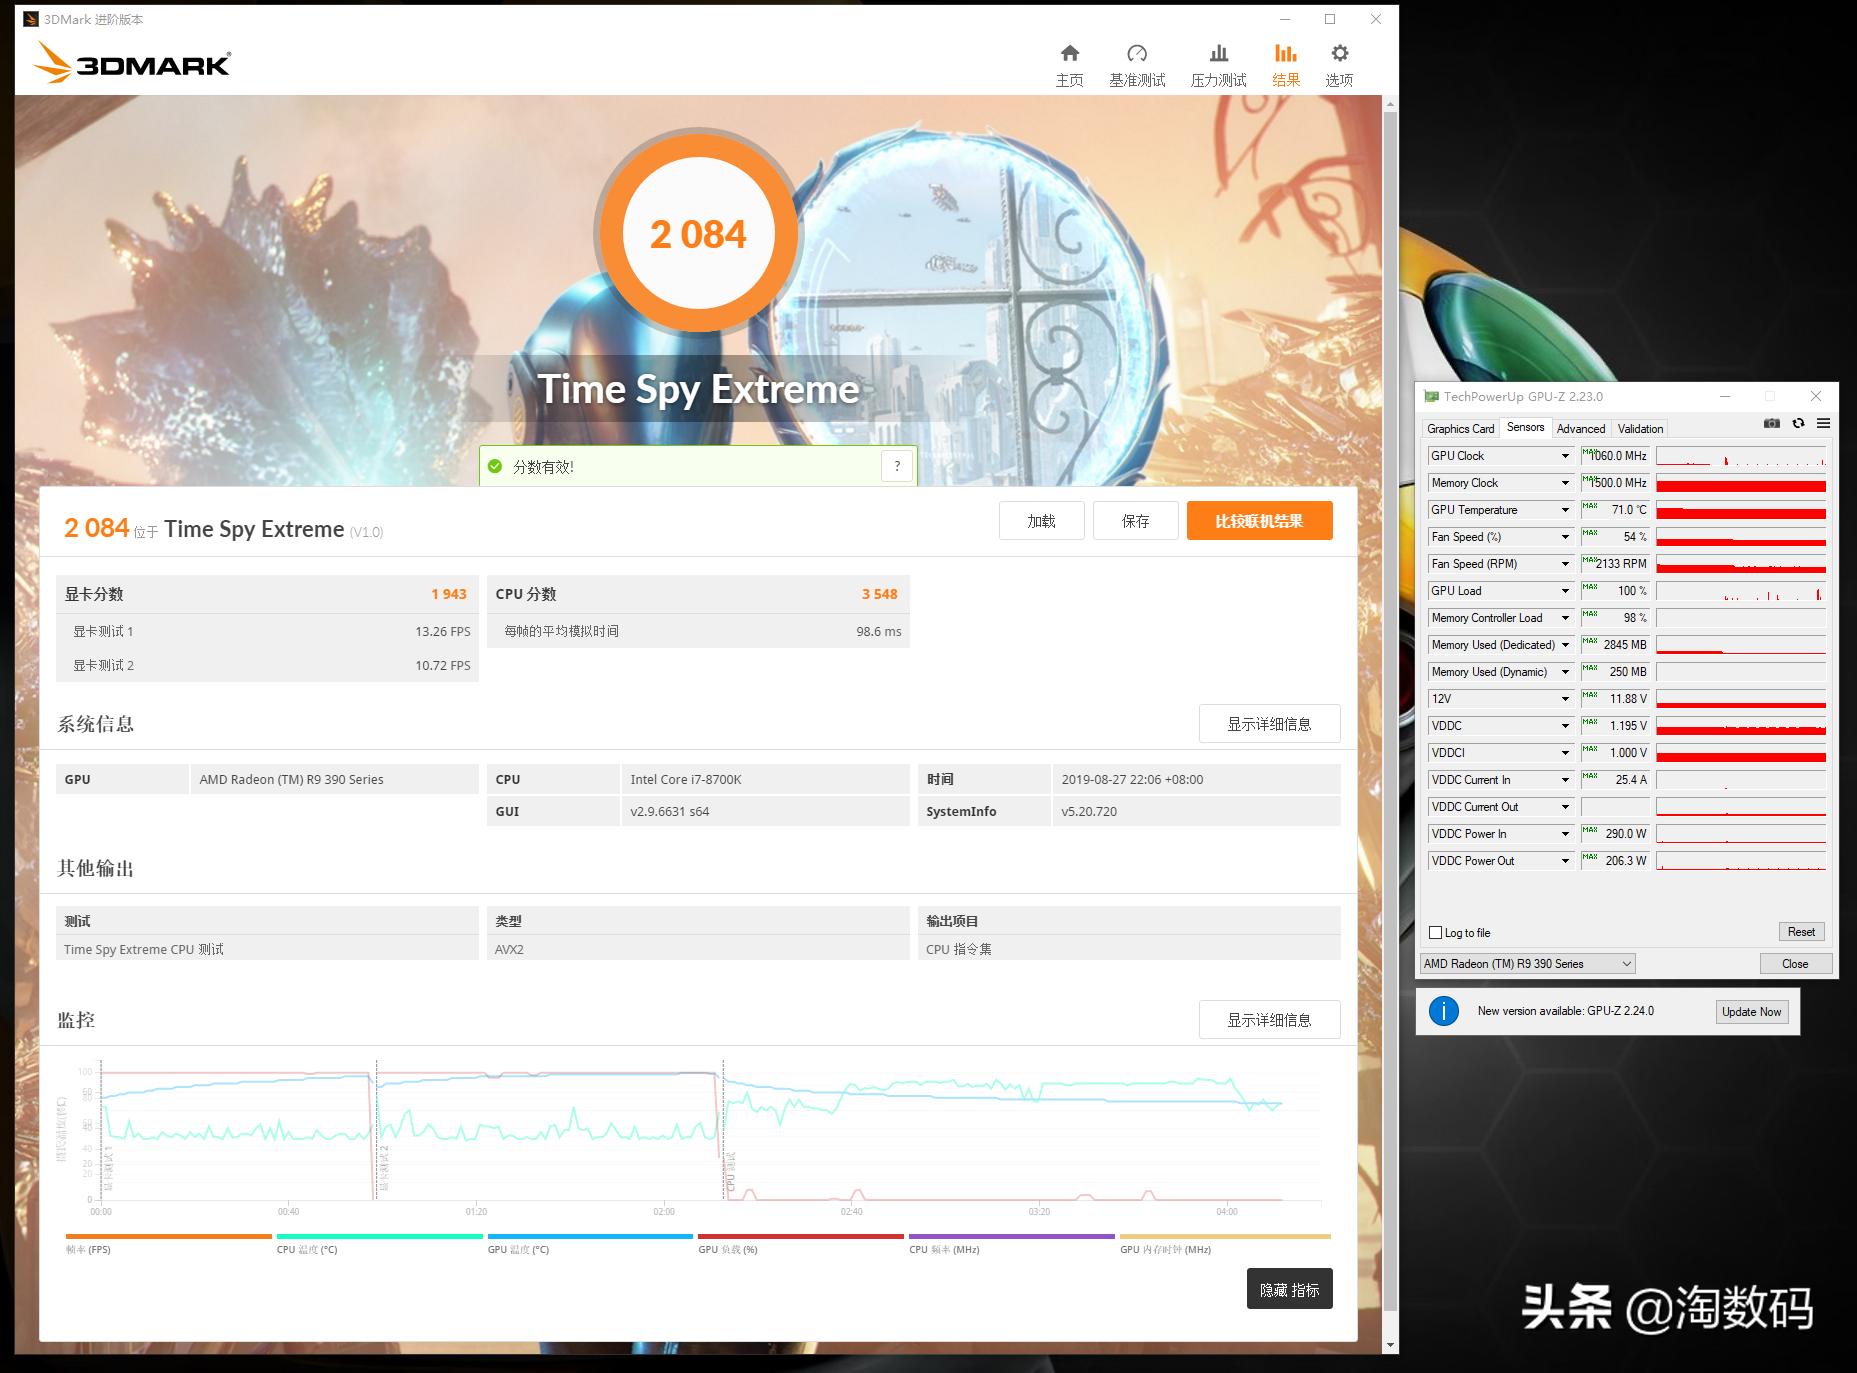Open the Fan Speed (%) sensor dropdown

pyautogui.click(x=1565, y=537)
